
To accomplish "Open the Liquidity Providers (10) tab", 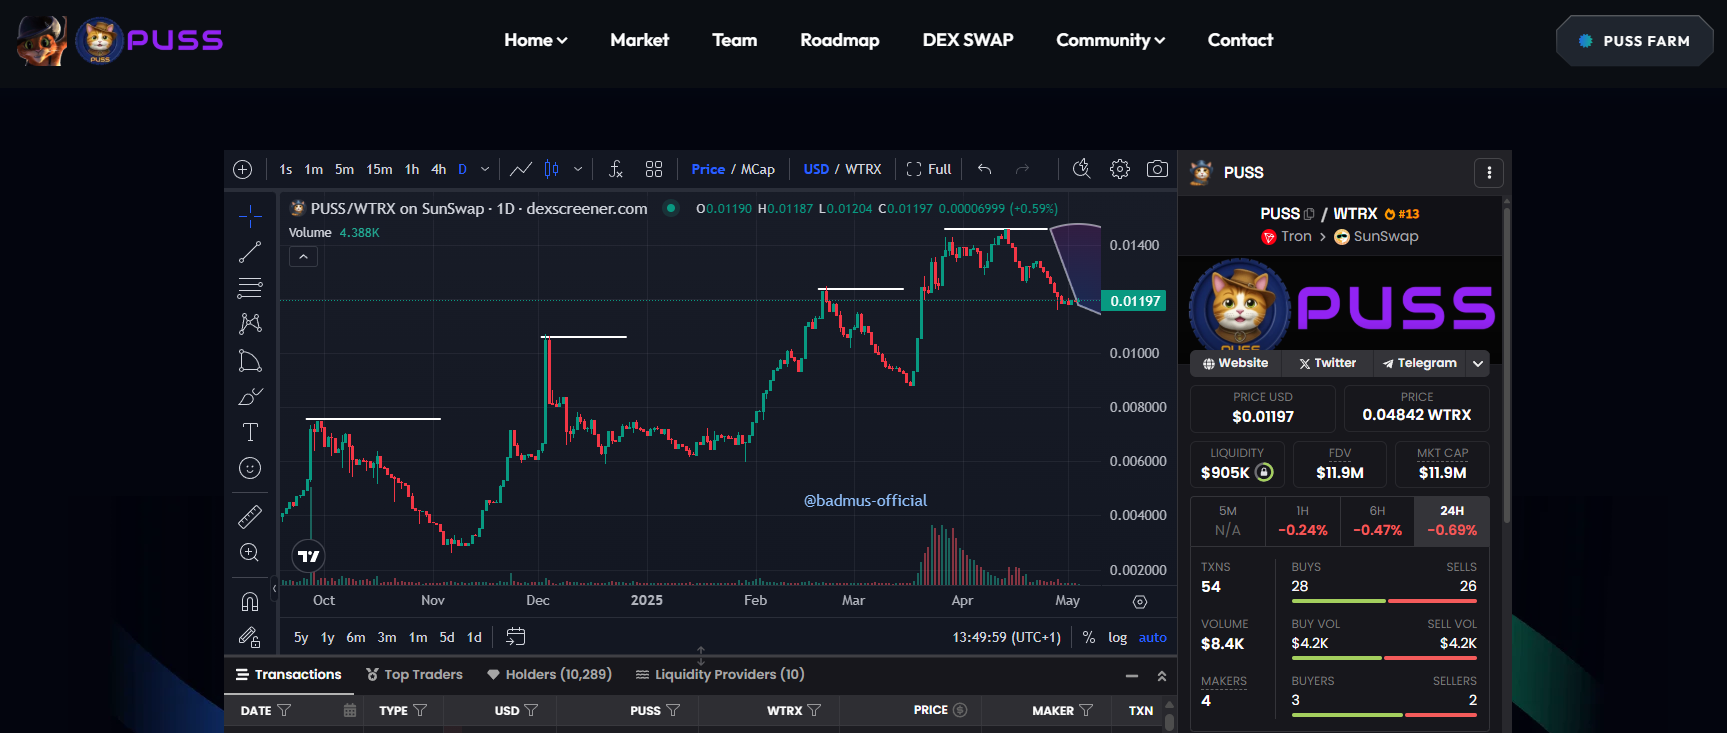I will coord(720,675).
